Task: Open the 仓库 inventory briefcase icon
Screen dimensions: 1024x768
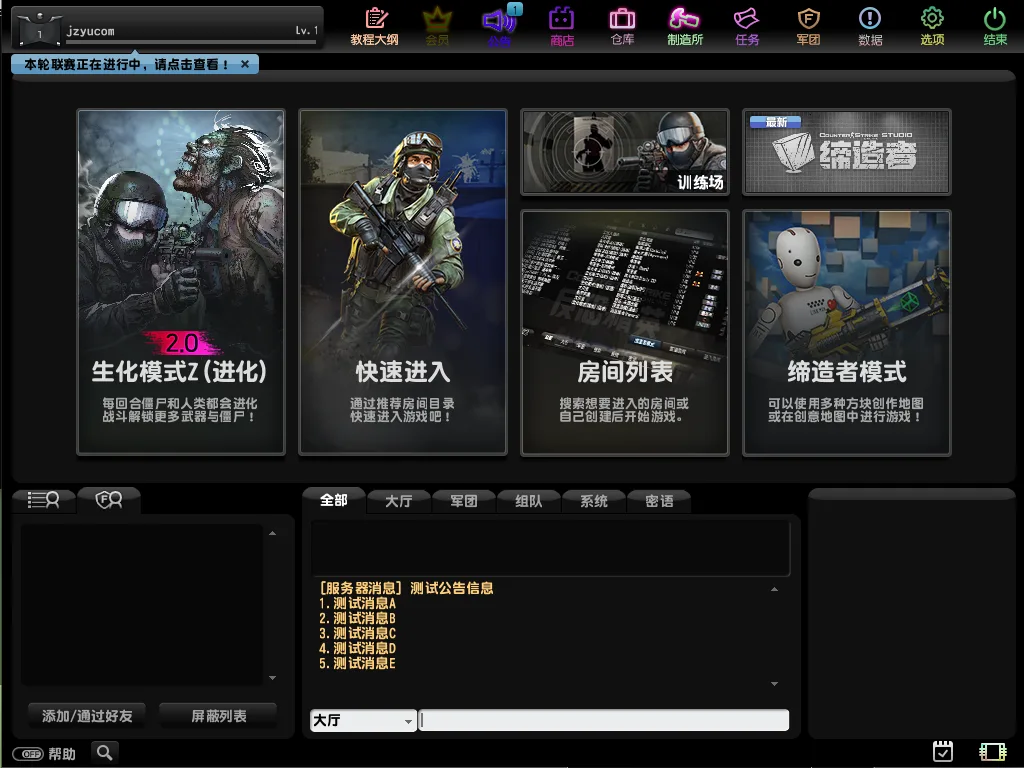Action: click(x=622, y=26)
